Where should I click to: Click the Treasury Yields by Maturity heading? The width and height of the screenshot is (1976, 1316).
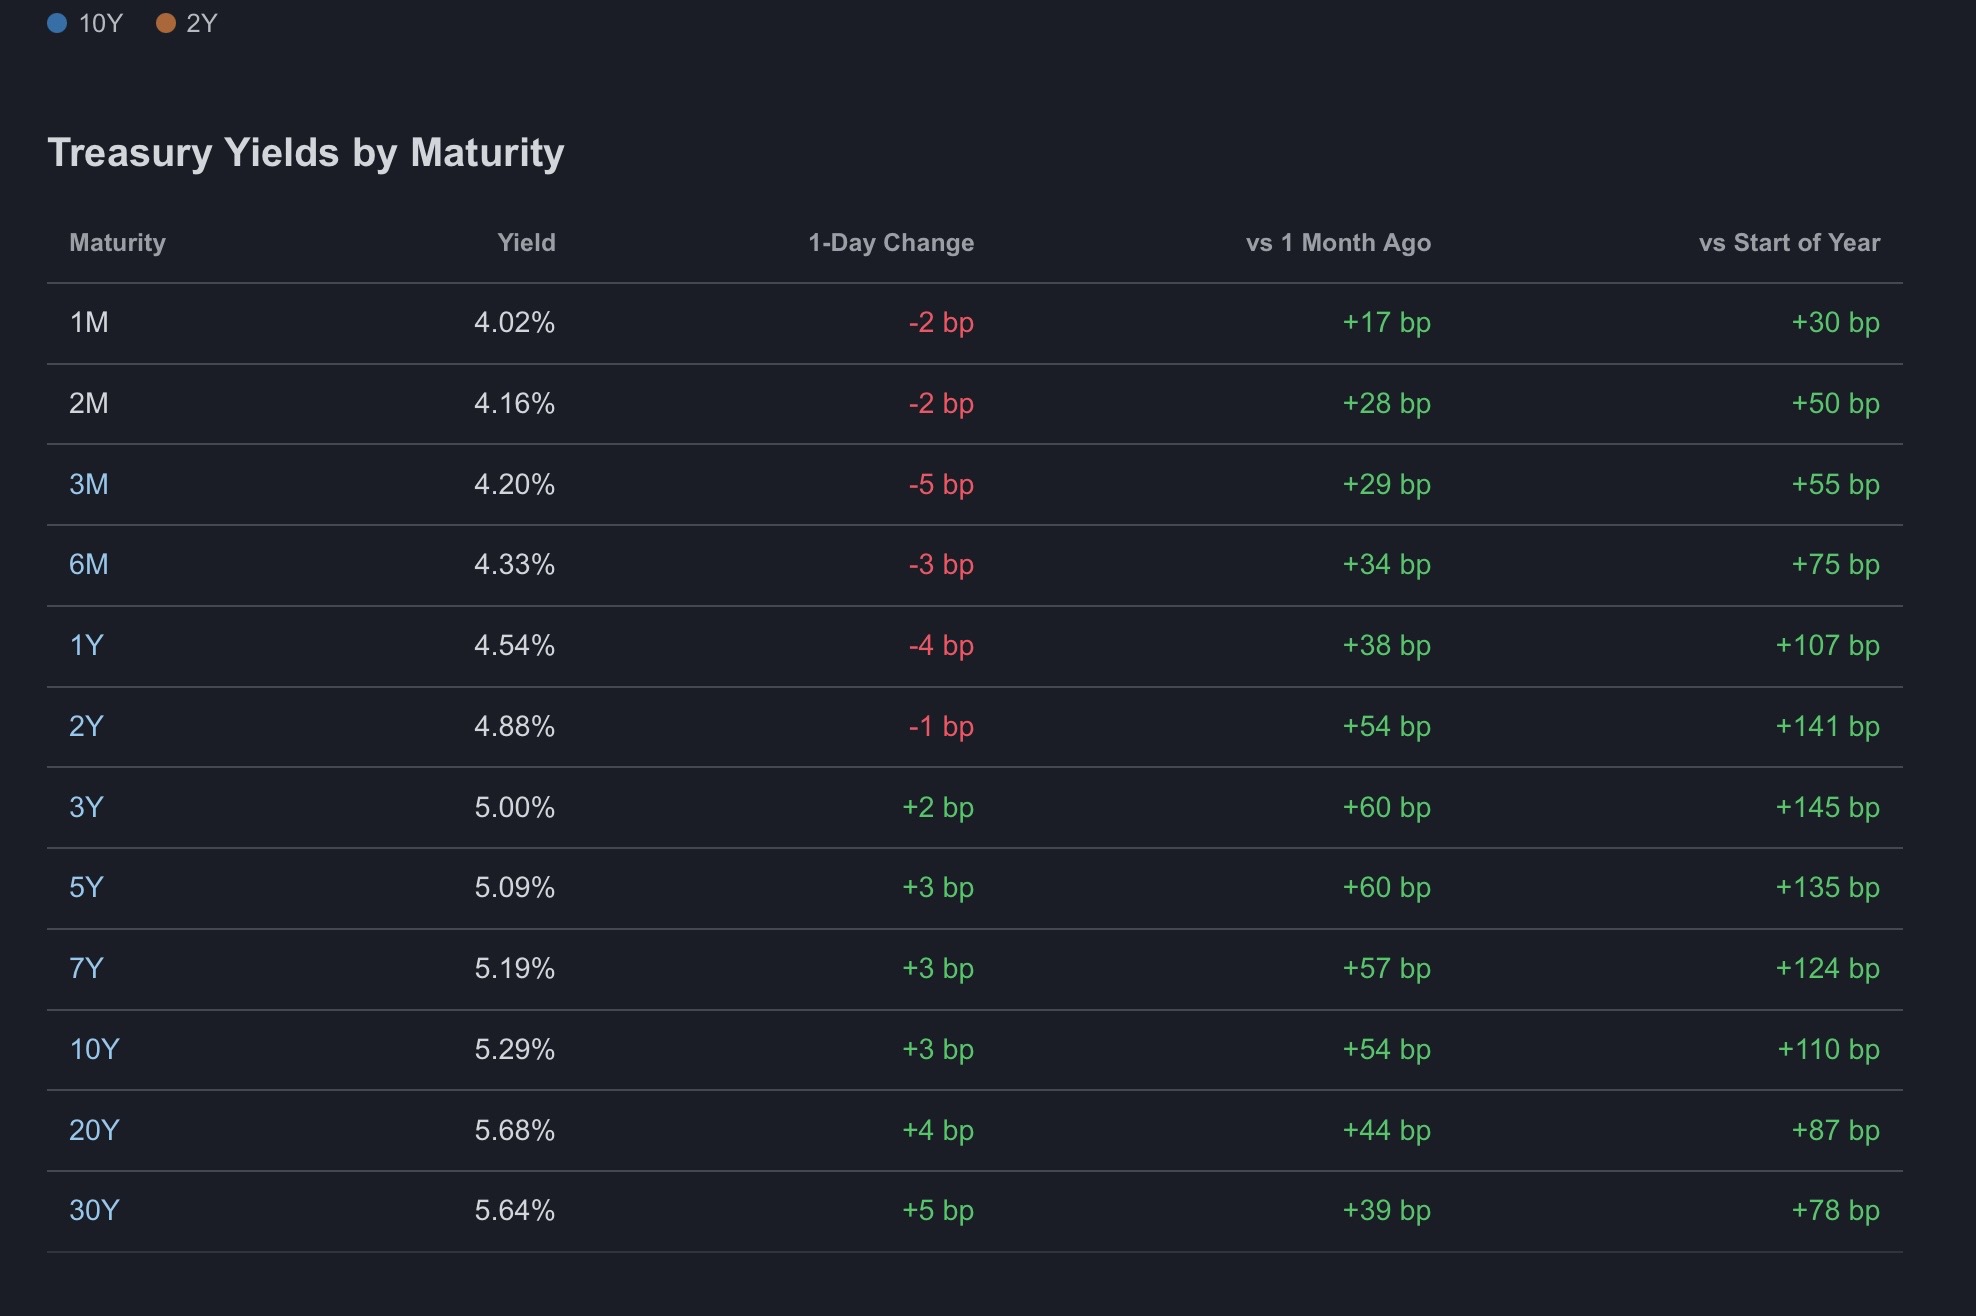[x=306, y=153]
